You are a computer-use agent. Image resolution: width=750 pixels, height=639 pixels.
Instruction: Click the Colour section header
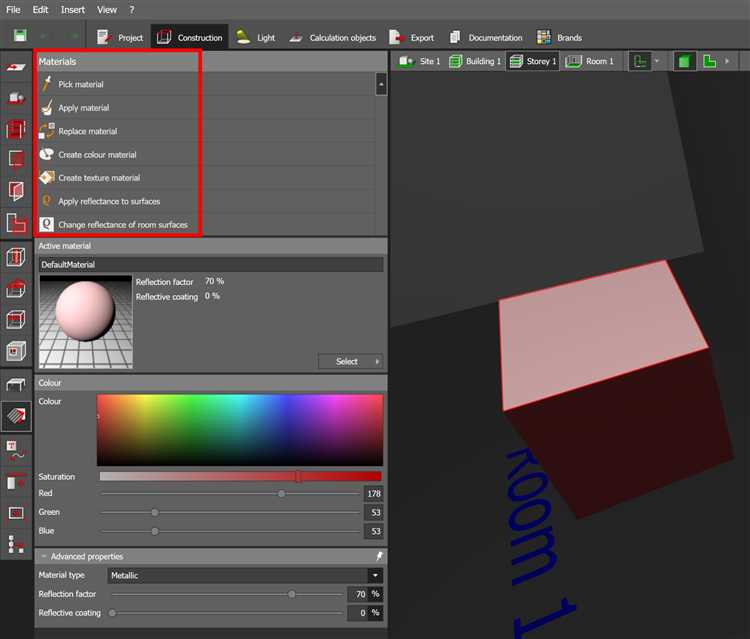click(211, 383)
